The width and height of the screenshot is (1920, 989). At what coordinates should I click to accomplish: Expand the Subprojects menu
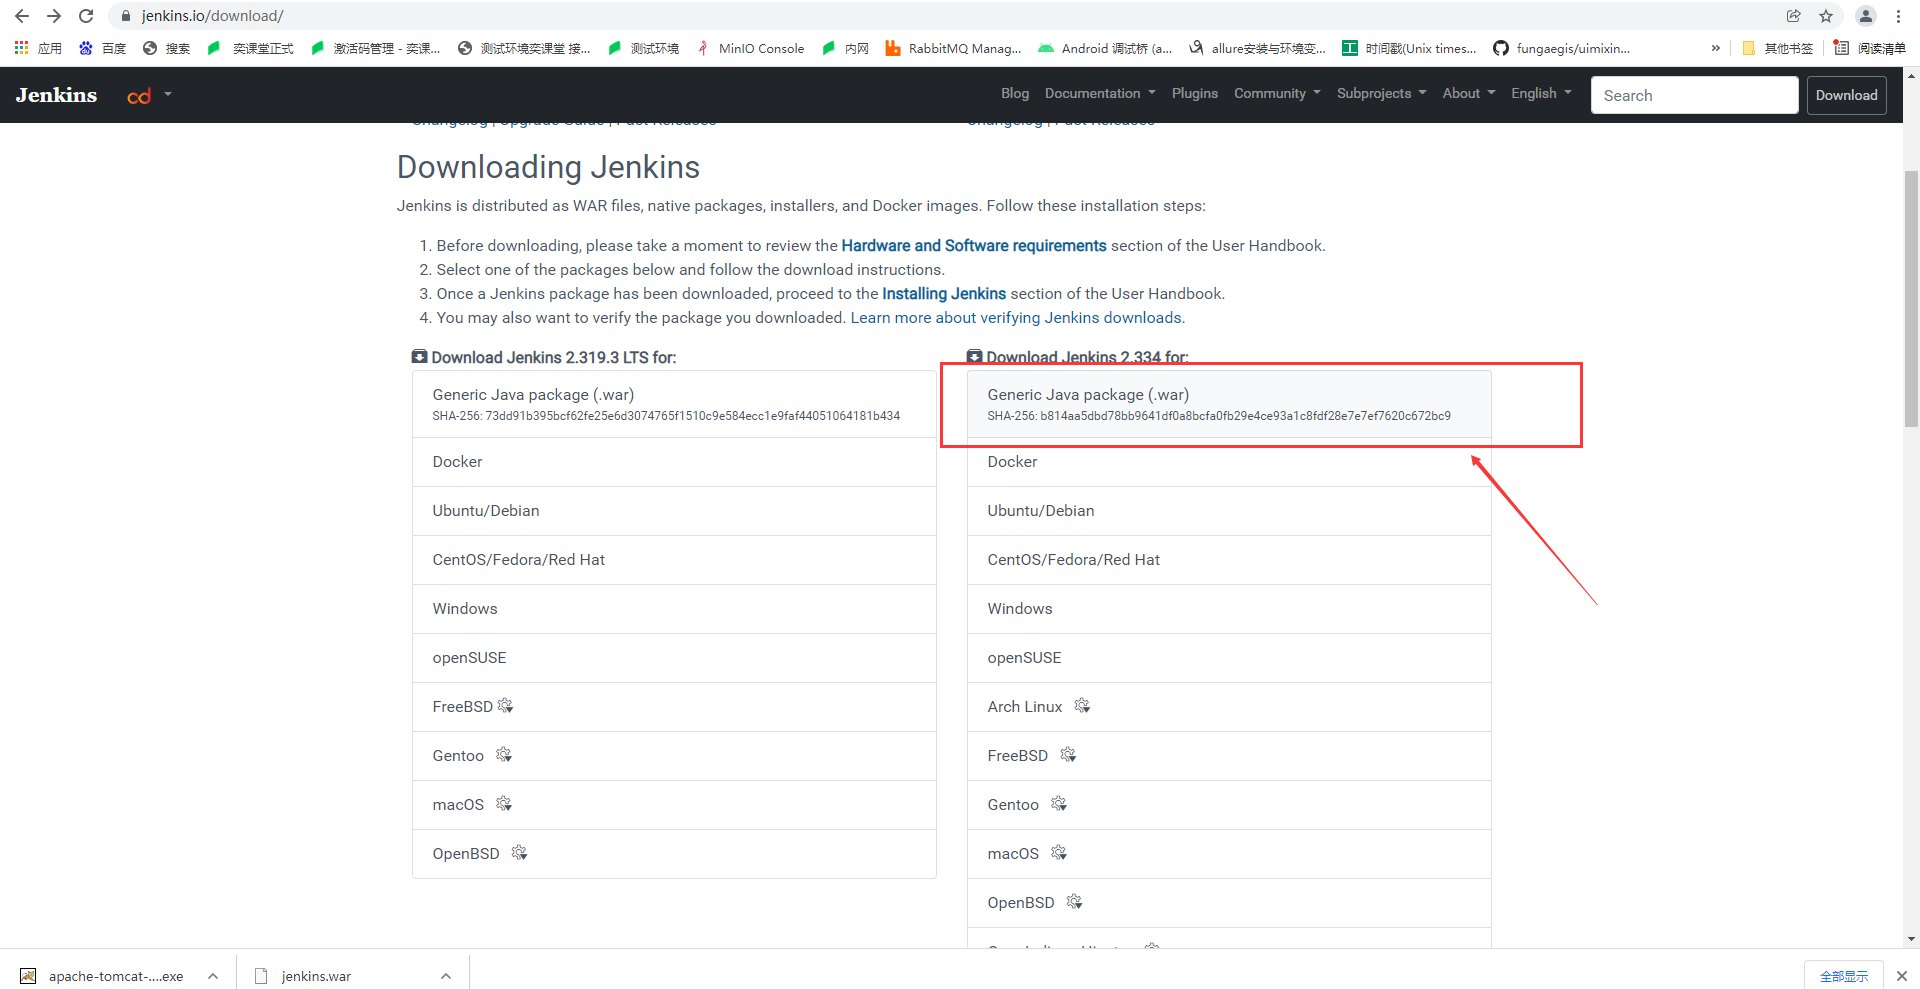[x=1382, y=93]
